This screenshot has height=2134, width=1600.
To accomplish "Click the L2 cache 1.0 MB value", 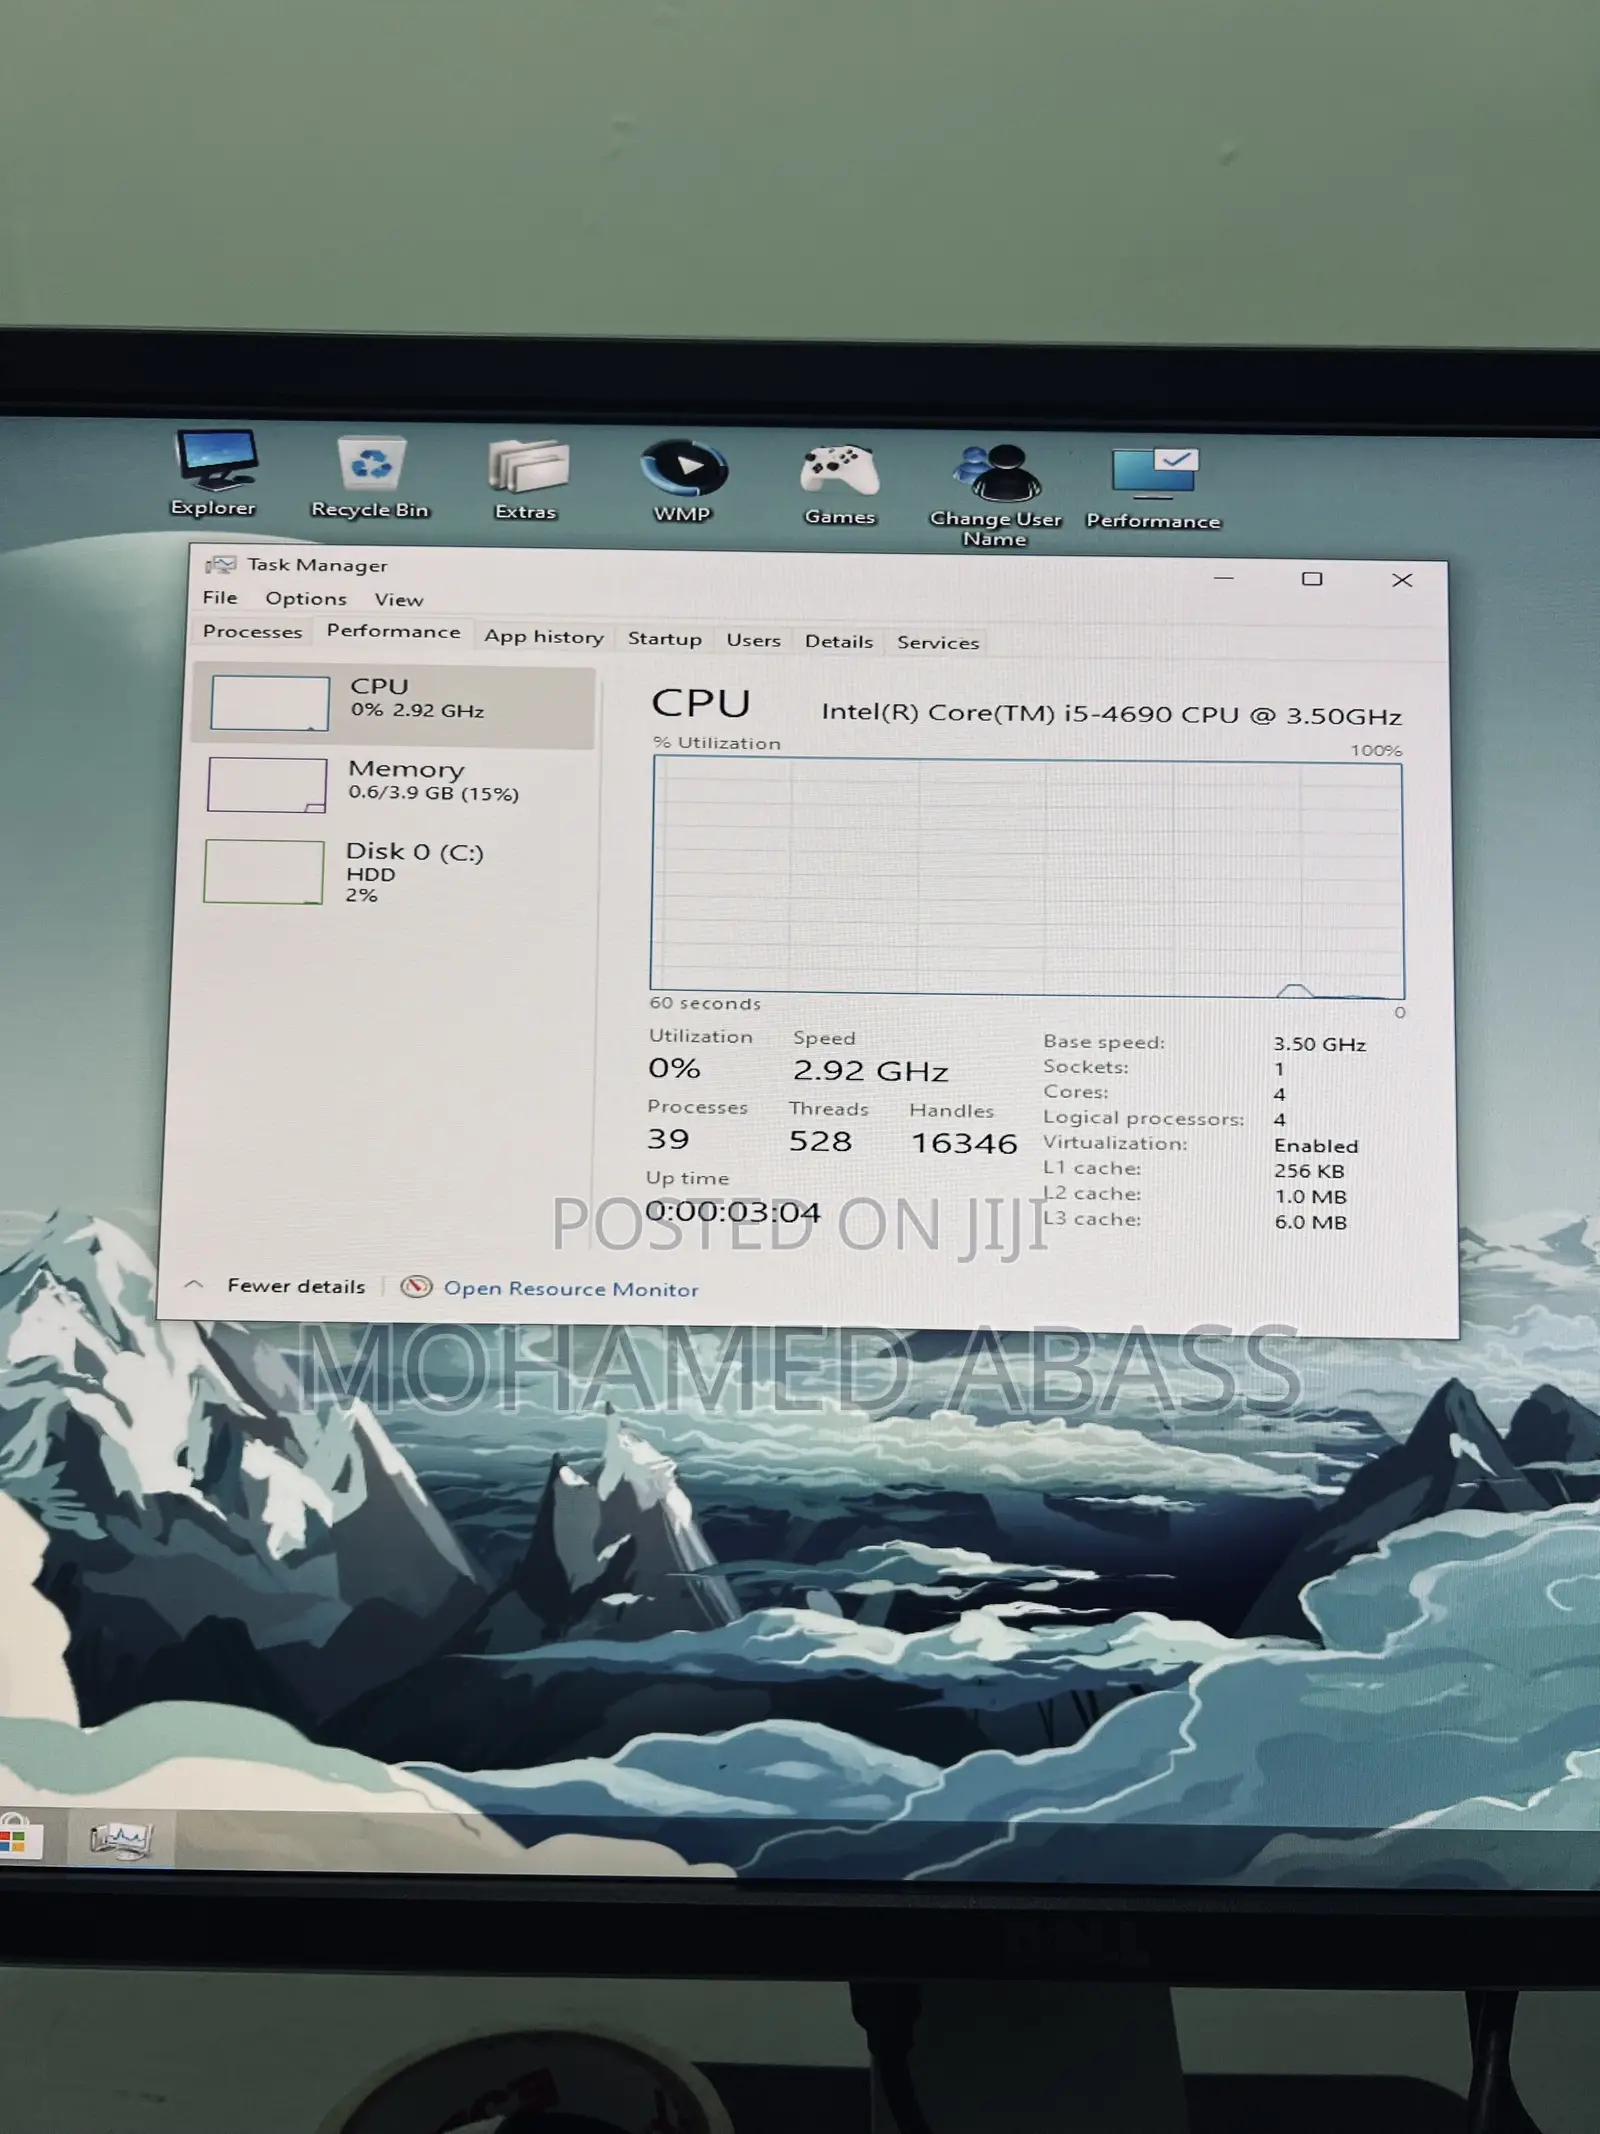I will click(x=1310, y=1197).
